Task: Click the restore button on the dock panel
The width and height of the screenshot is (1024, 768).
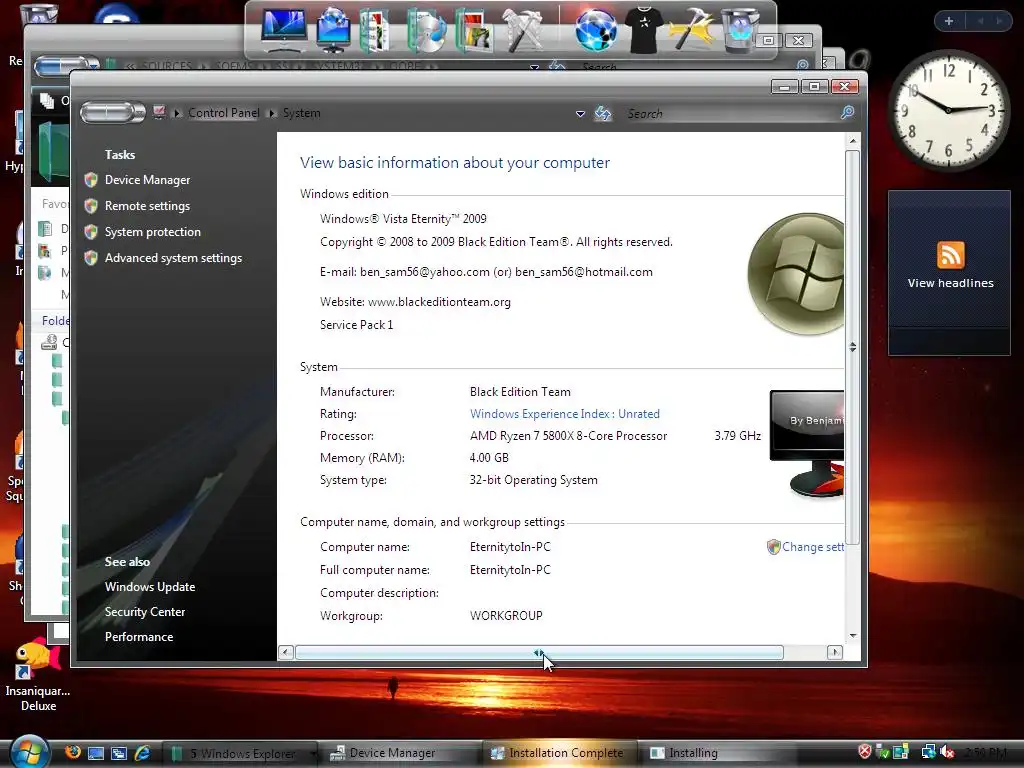Action: pyautogui.click(x=769, y=40)
